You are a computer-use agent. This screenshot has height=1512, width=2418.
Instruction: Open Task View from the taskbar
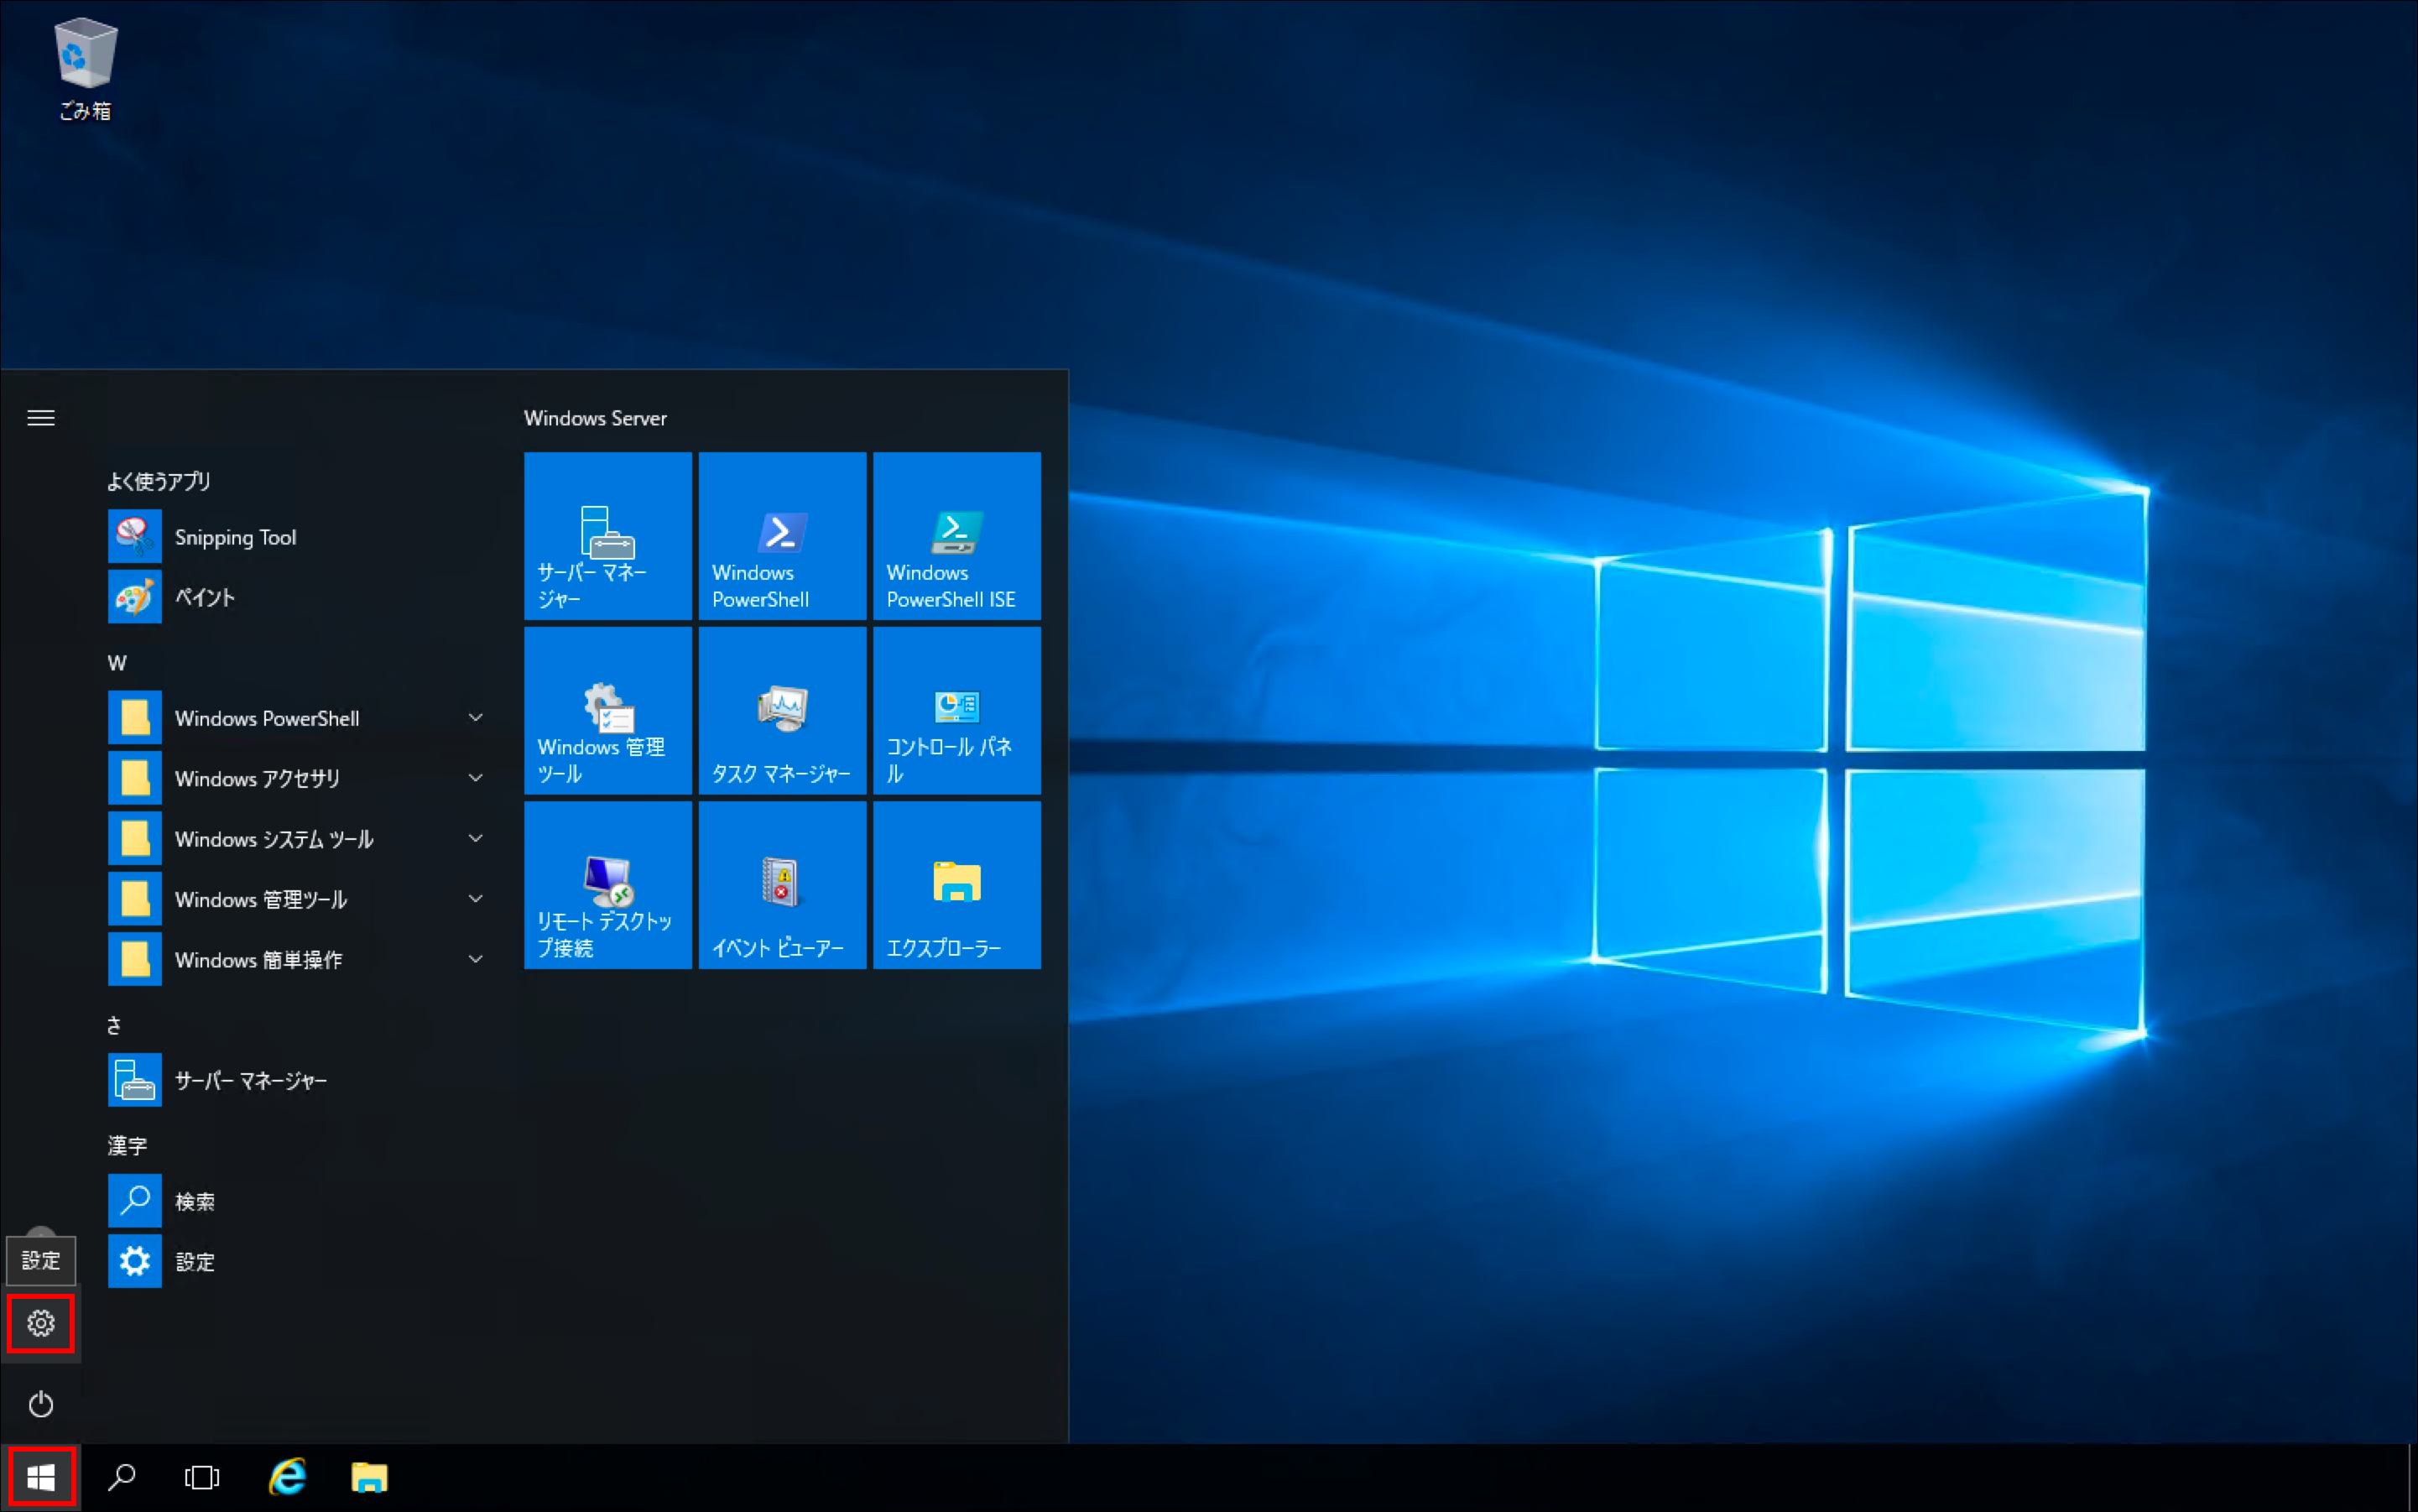point(202,1477)
